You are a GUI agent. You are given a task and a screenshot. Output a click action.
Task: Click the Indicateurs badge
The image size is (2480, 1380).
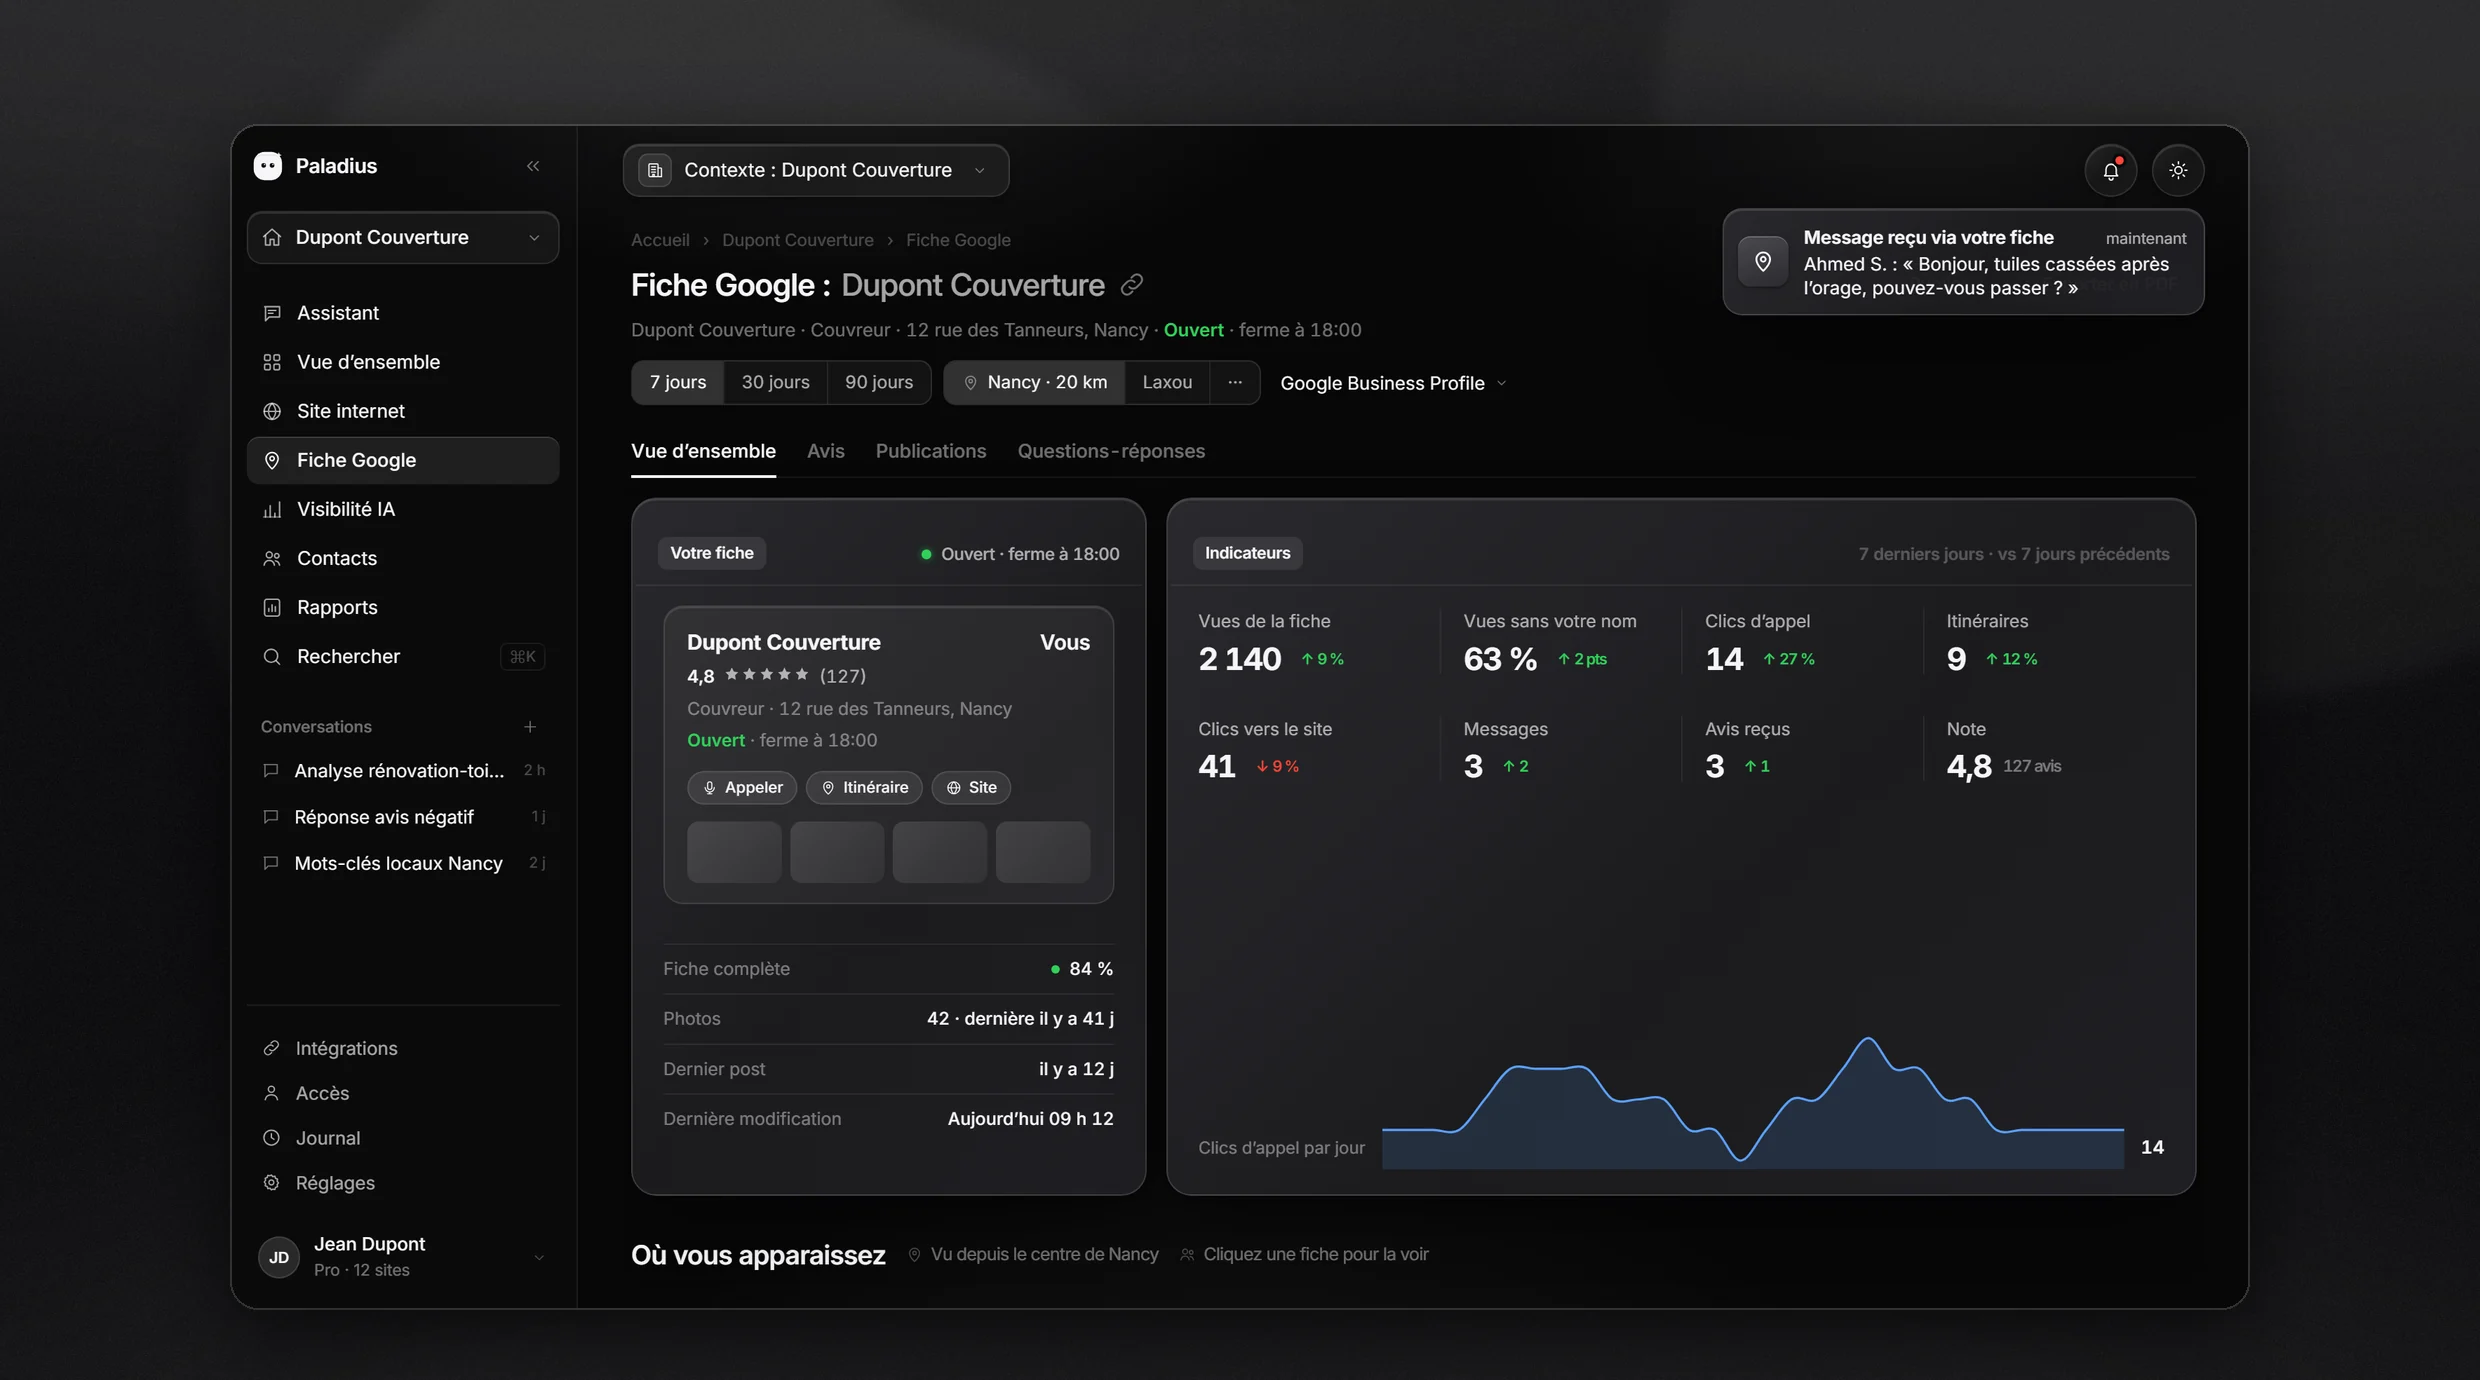[1247, 553]
